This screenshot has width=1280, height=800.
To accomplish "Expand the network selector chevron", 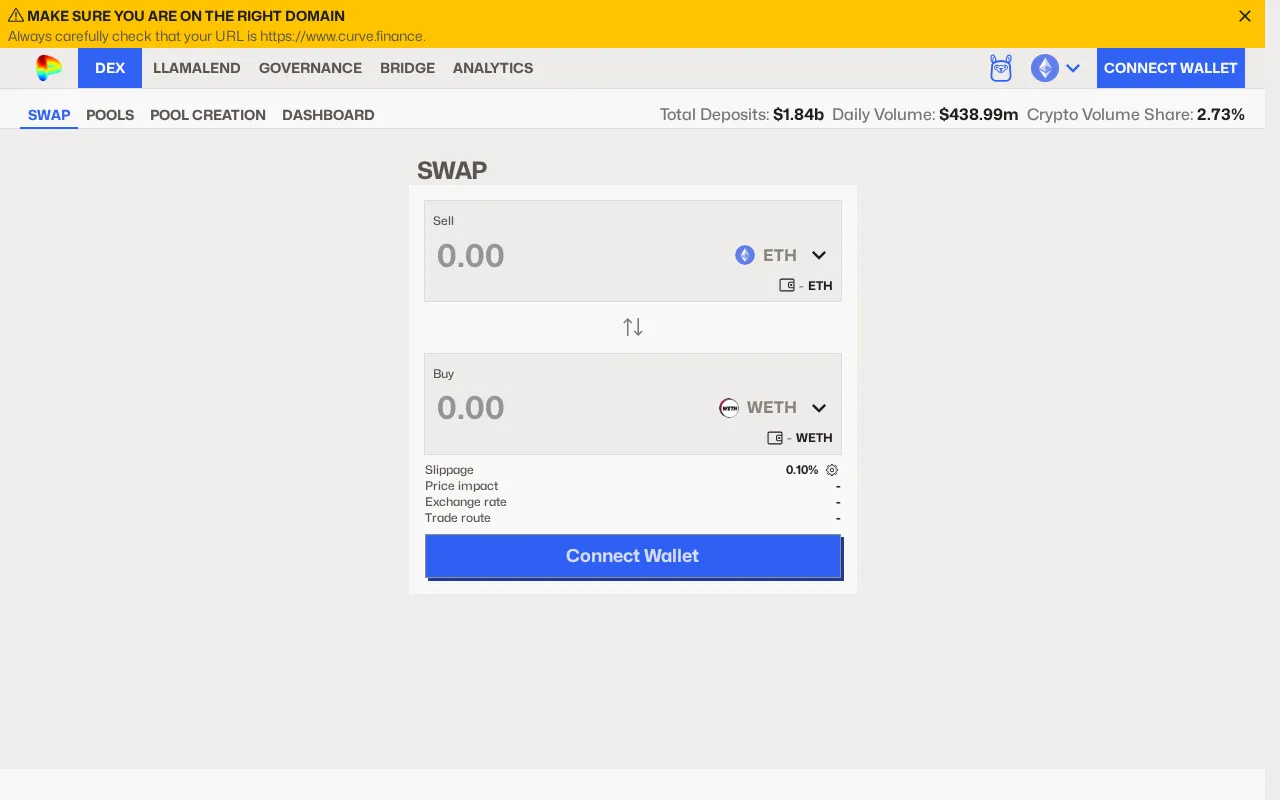I will pyautogui.click(x=1073, y=68).
